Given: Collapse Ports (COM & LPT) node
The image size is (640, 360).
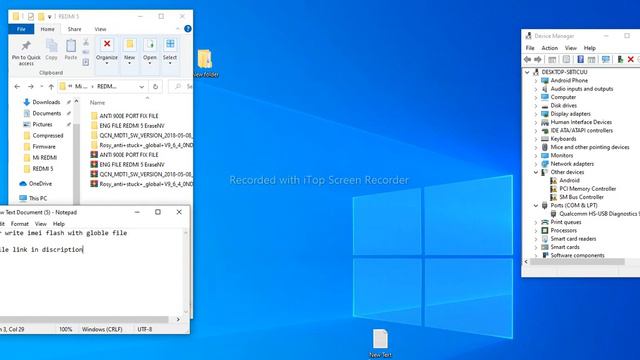Looking at the screenshot, I should pyautogui.click(x=536, y=205).
